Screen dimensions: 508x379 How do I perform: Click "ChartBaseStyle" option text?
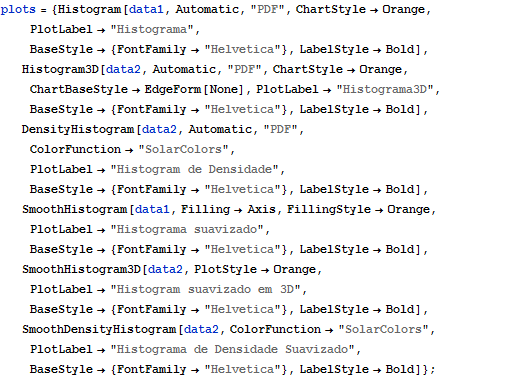79,89
